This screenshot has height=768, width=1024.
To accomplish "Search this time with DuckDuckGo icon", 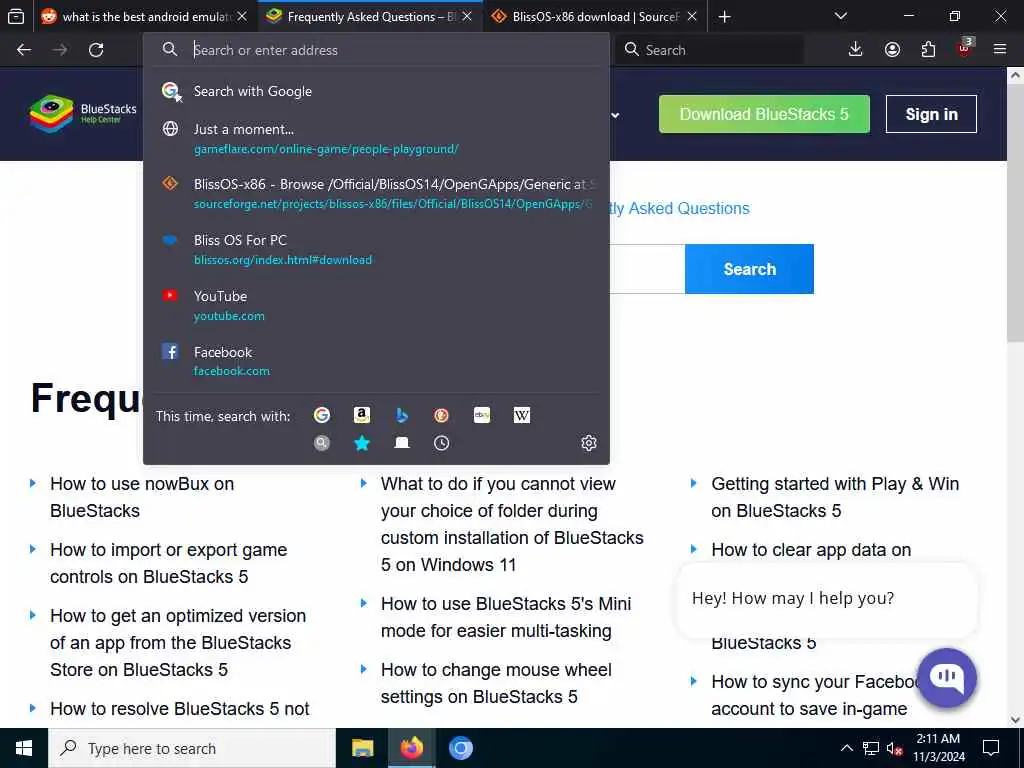I will pyautogui.click(x=441, y=415).
